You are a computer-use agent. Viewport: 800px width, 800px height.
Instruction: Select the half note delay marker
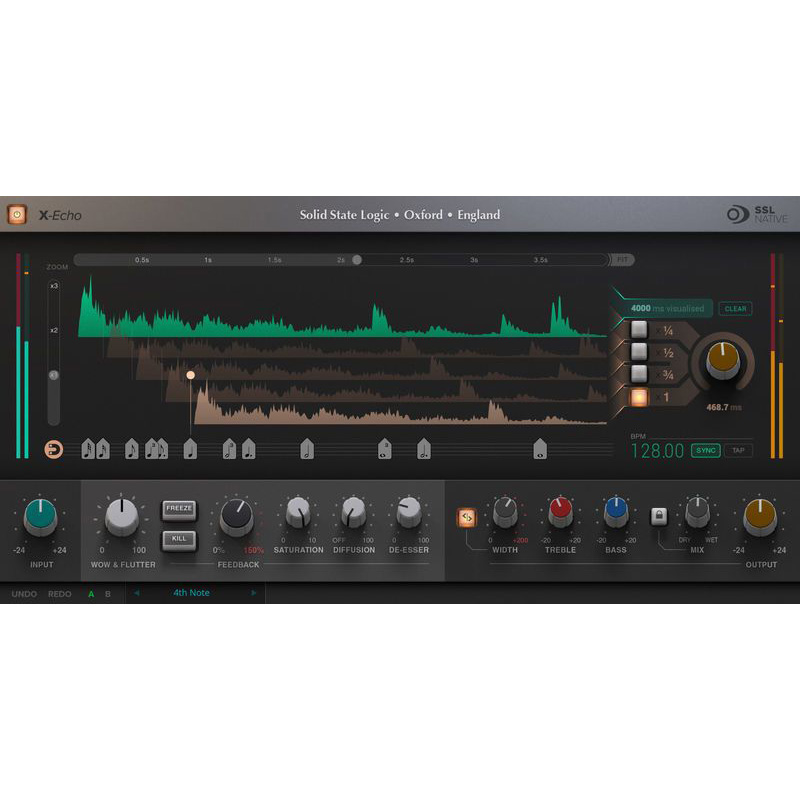tap(307, 449)
